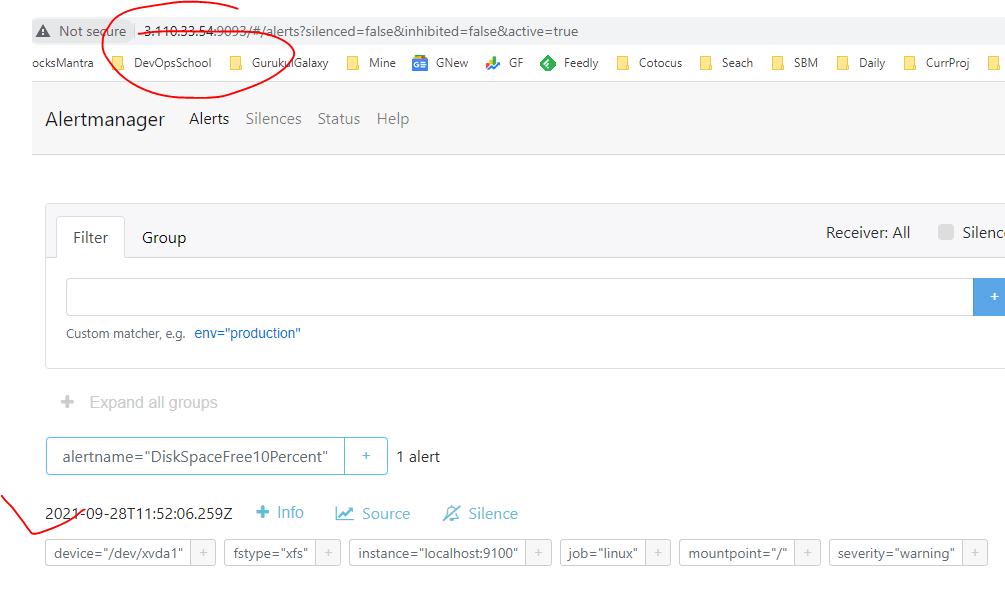Open the Silences page
This screenshot has width=1005, height=609.
(273, 119)
